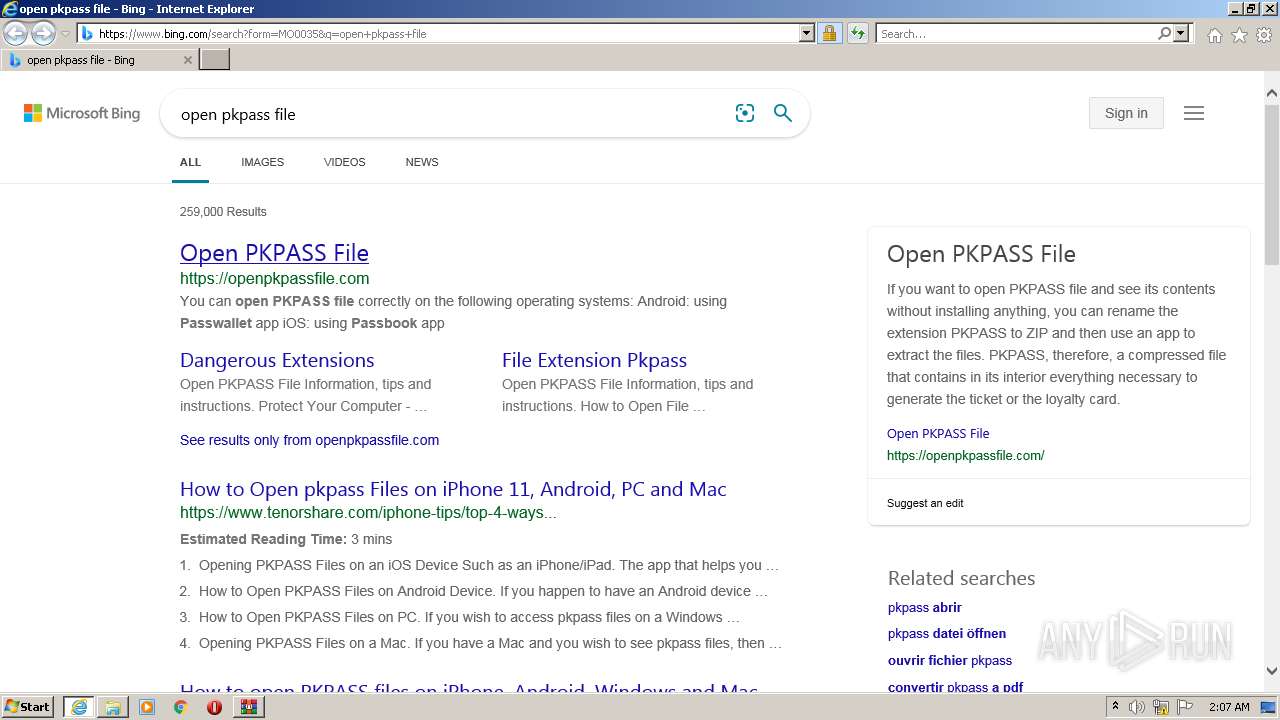1280x720 pixels.
Task: Open the 'Open PKPASS File' result heading
Action: [274, 253]
